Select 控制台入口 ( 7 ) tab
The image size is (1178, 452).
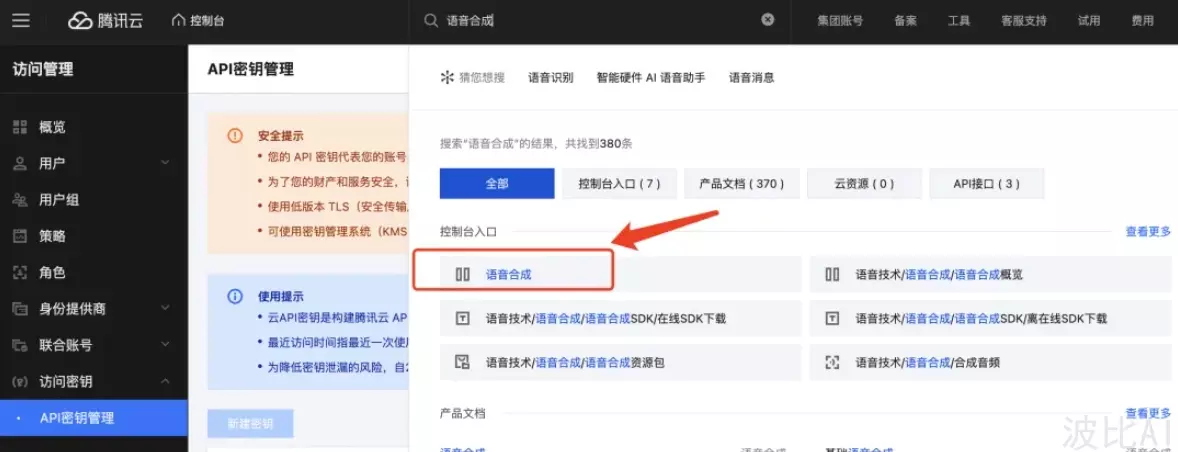[619, 183]
